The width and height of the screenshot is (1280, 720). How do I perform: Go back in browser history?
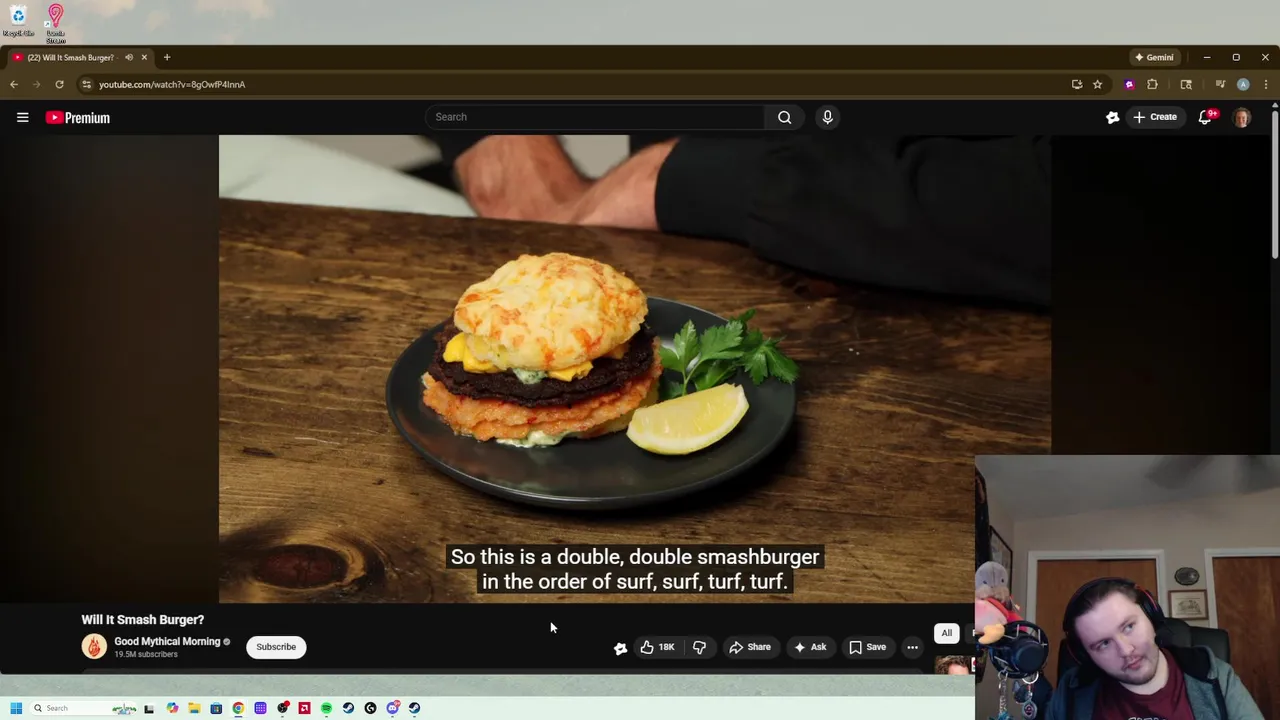[x=14, y=84]
